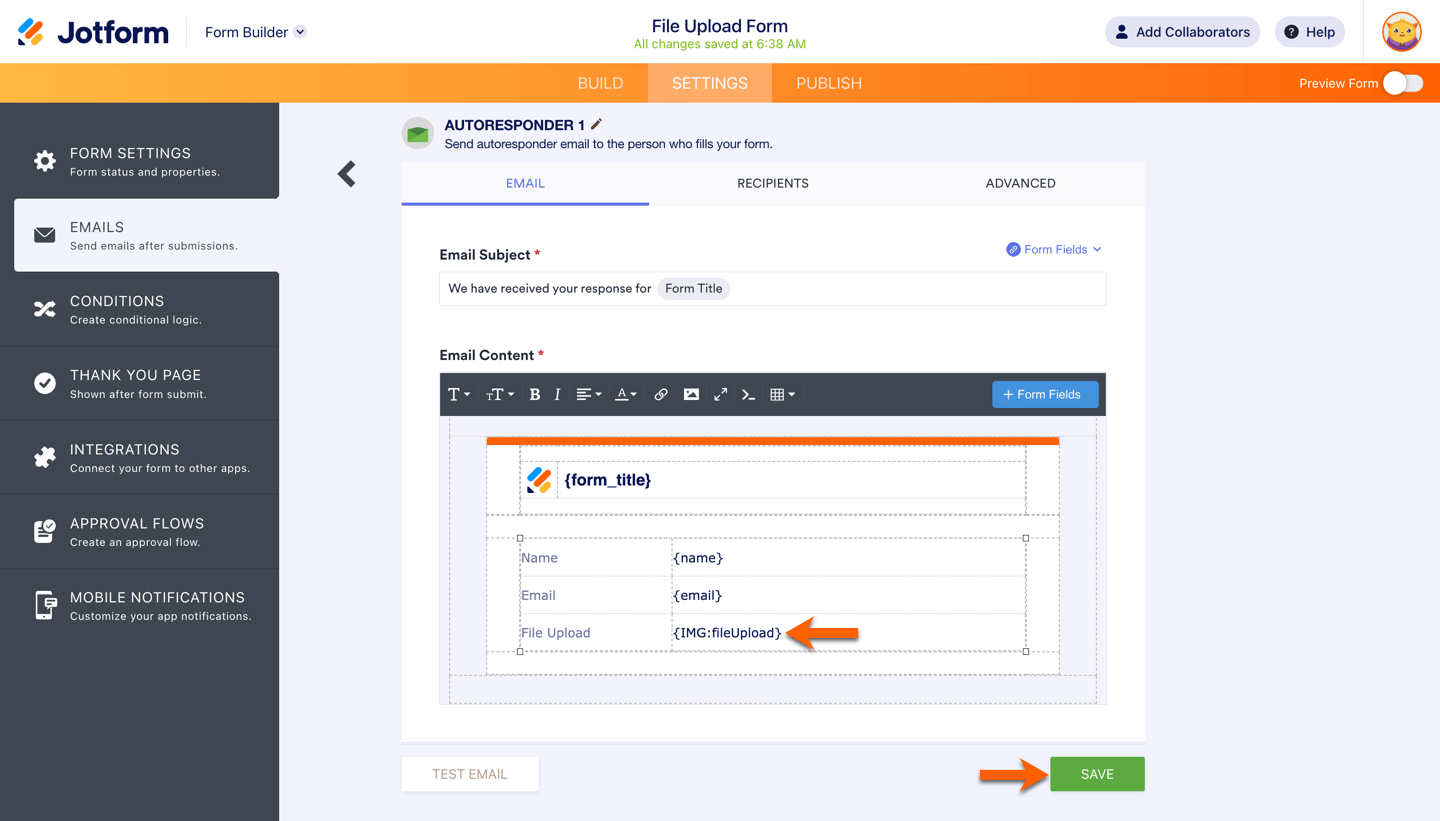Edit Autoresponder 1 name with pencil icon
The image size is (1440, 821).
coord(597,124)
